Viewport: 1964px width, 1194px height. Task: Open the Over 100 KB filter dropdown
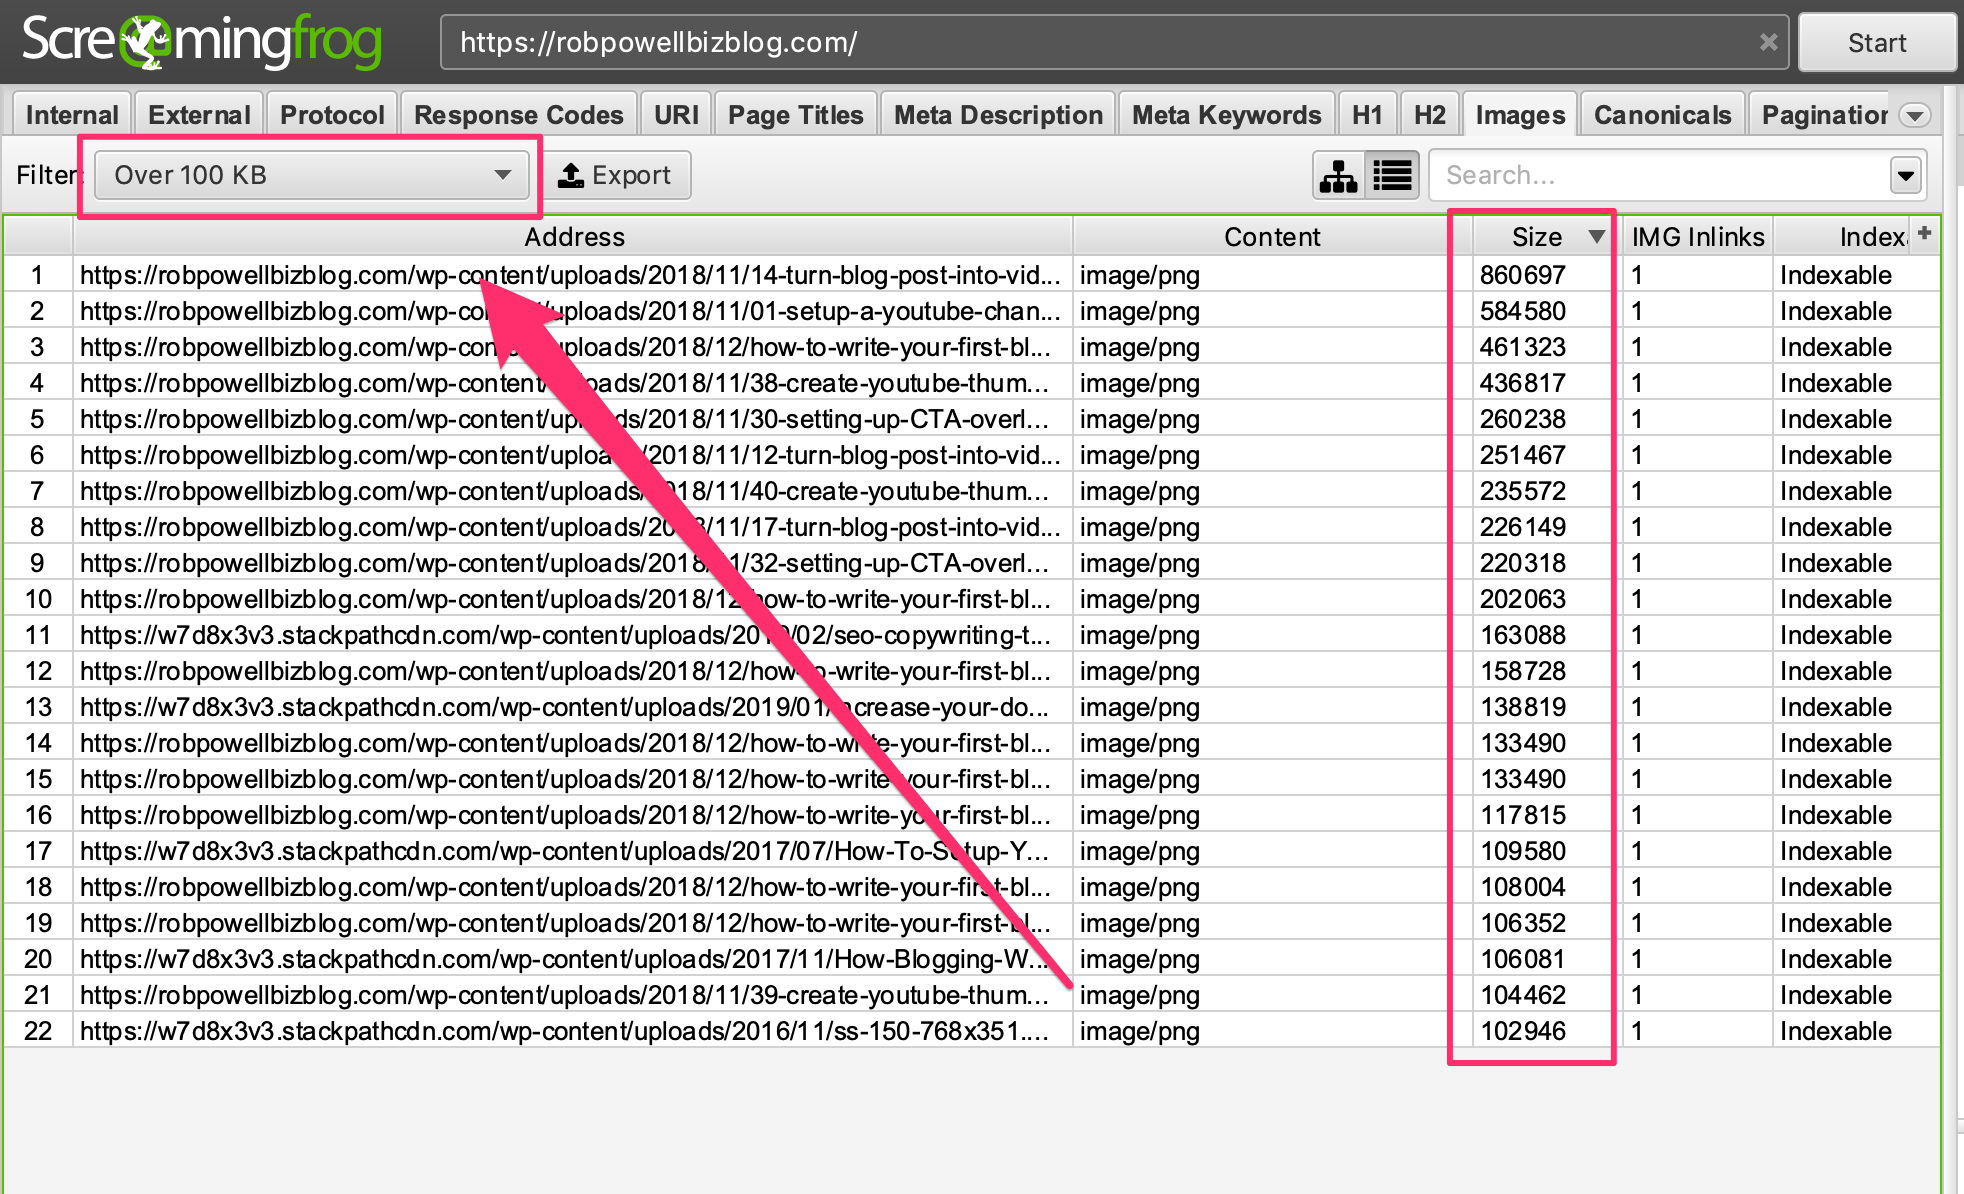(x=312, y=175)
